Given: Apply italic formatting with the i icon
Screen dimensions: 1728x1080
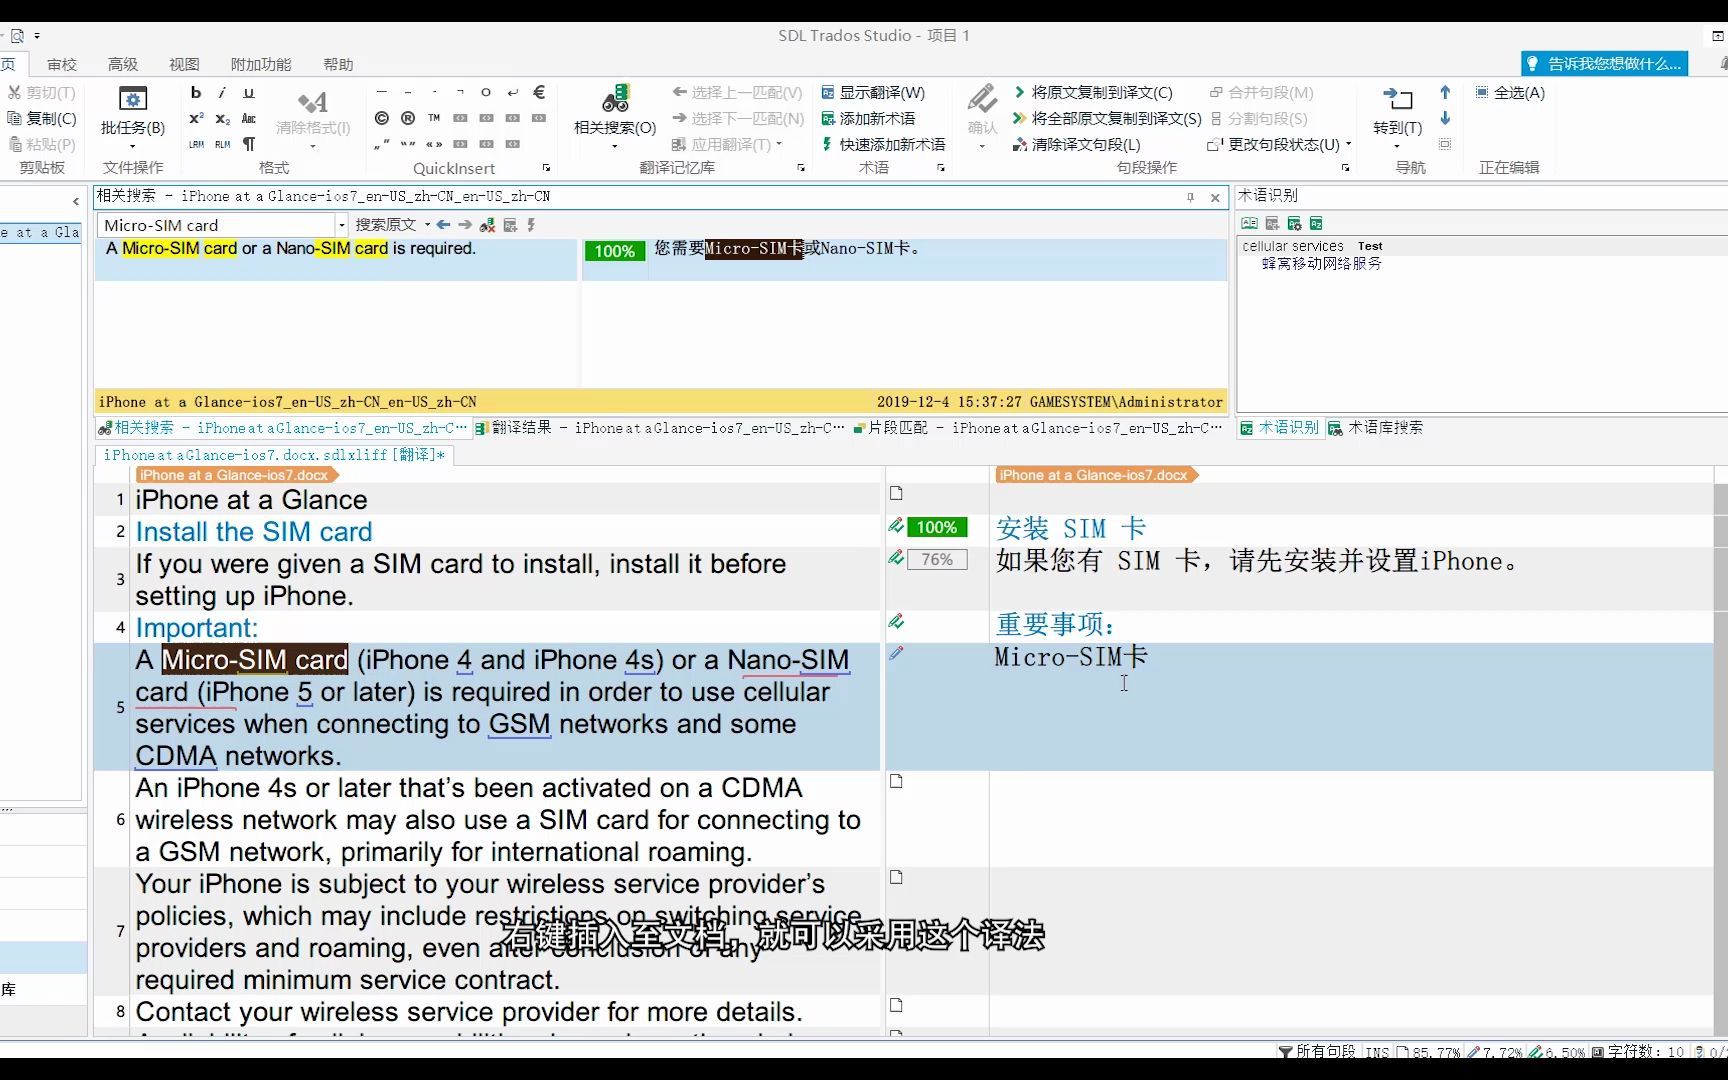Looking at the screenshot, I should pyautogui.click(x=222, y=92).
